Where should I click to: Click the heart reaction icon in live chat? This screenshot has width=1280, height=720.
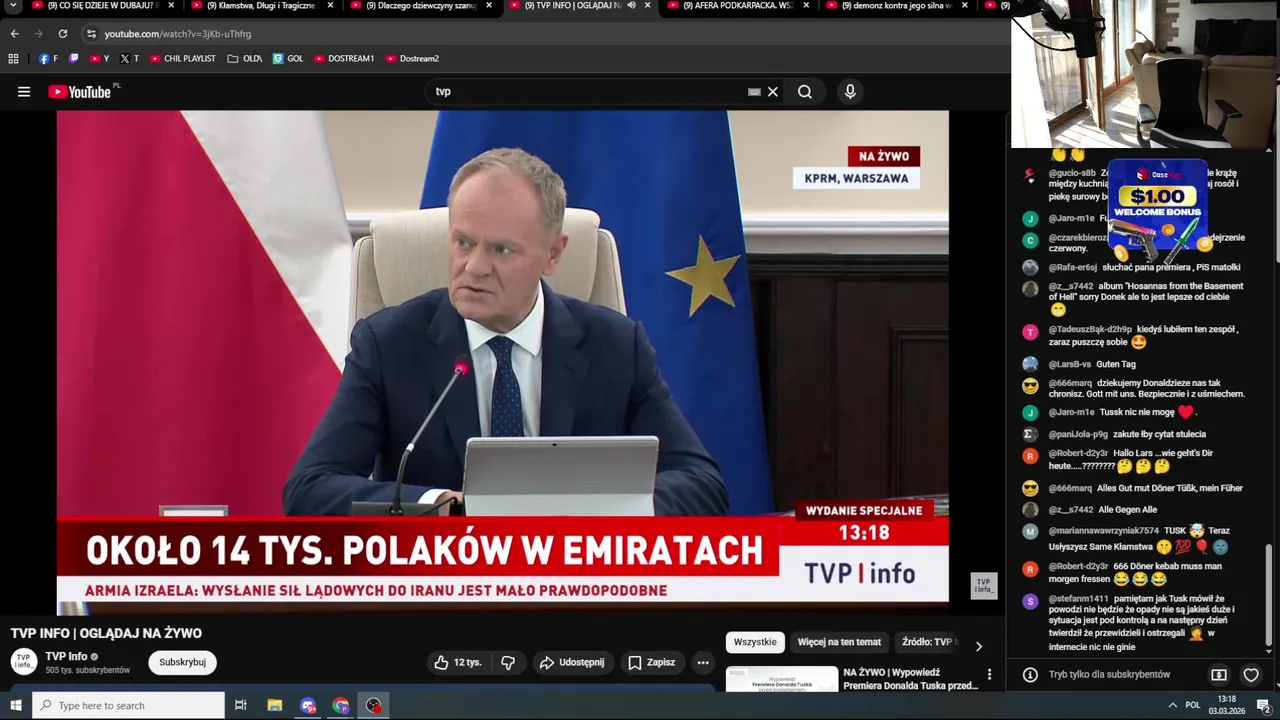(x=1251, y=675)
